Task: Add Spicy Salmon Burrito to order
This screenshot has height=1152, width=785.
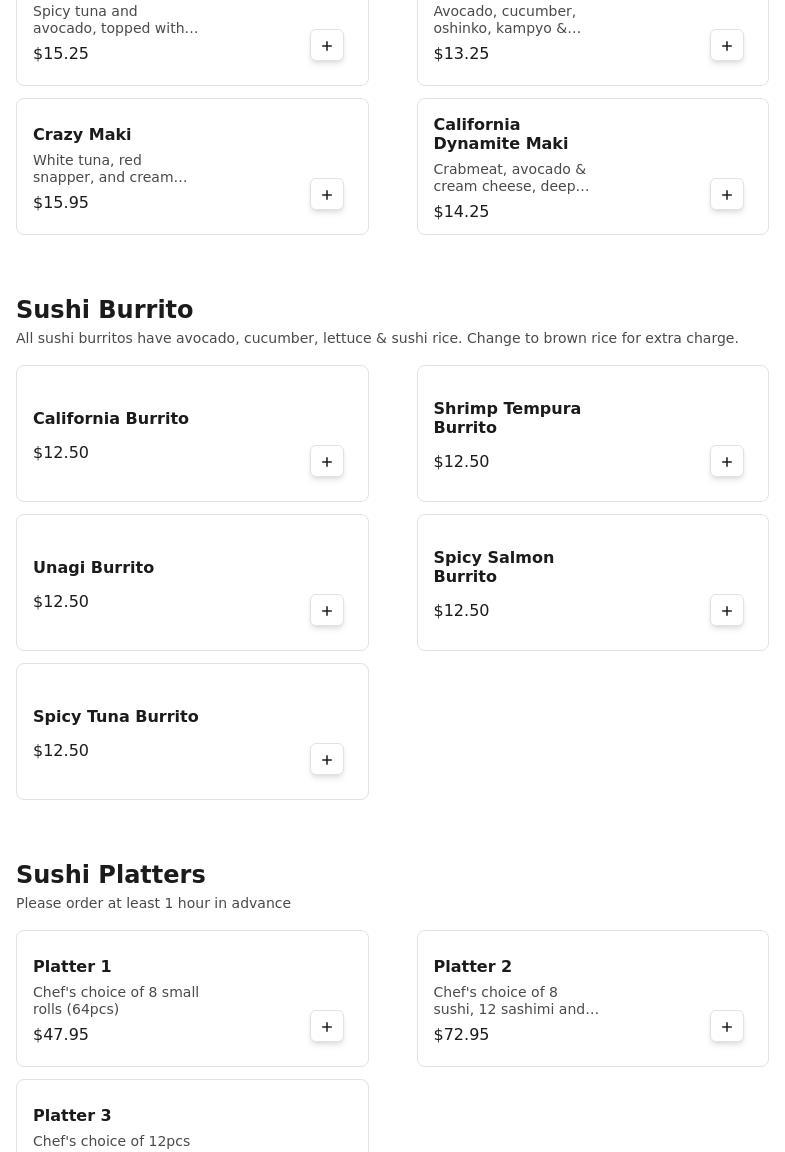Action: coord(727,611)
